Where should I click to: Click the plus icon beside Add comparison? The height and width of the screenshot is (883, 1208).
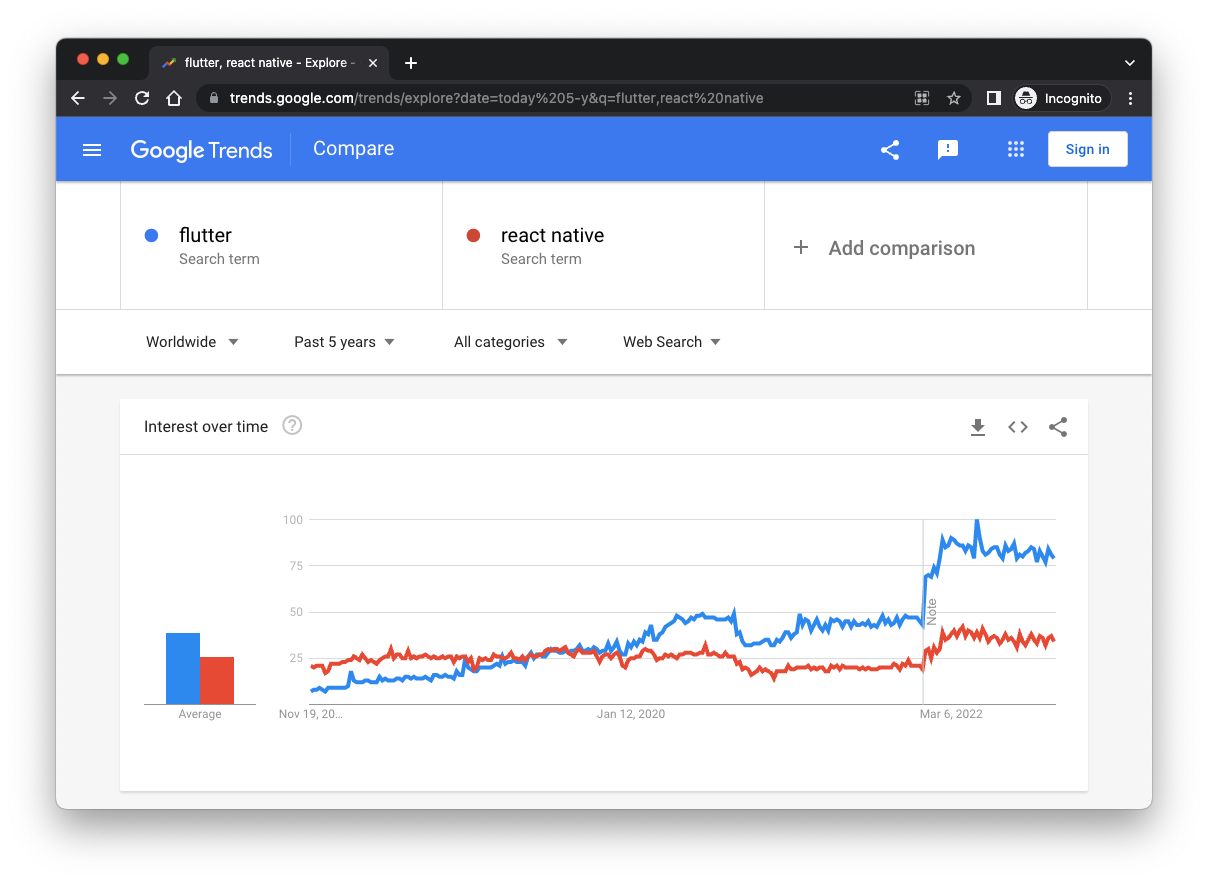click(800, 247)
